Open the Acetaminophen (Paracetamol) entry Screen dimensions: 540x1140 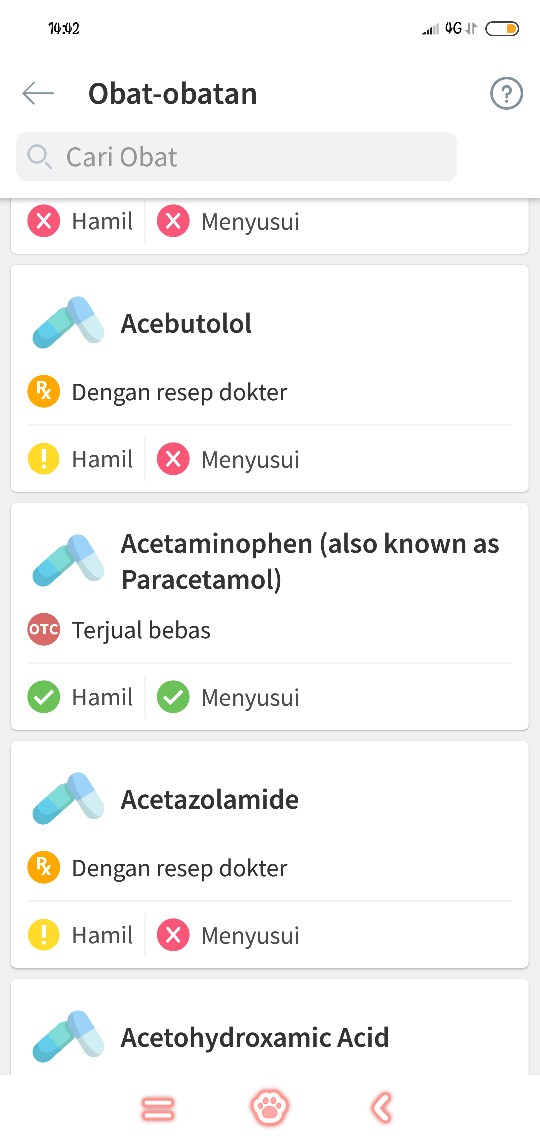point(270,617)
